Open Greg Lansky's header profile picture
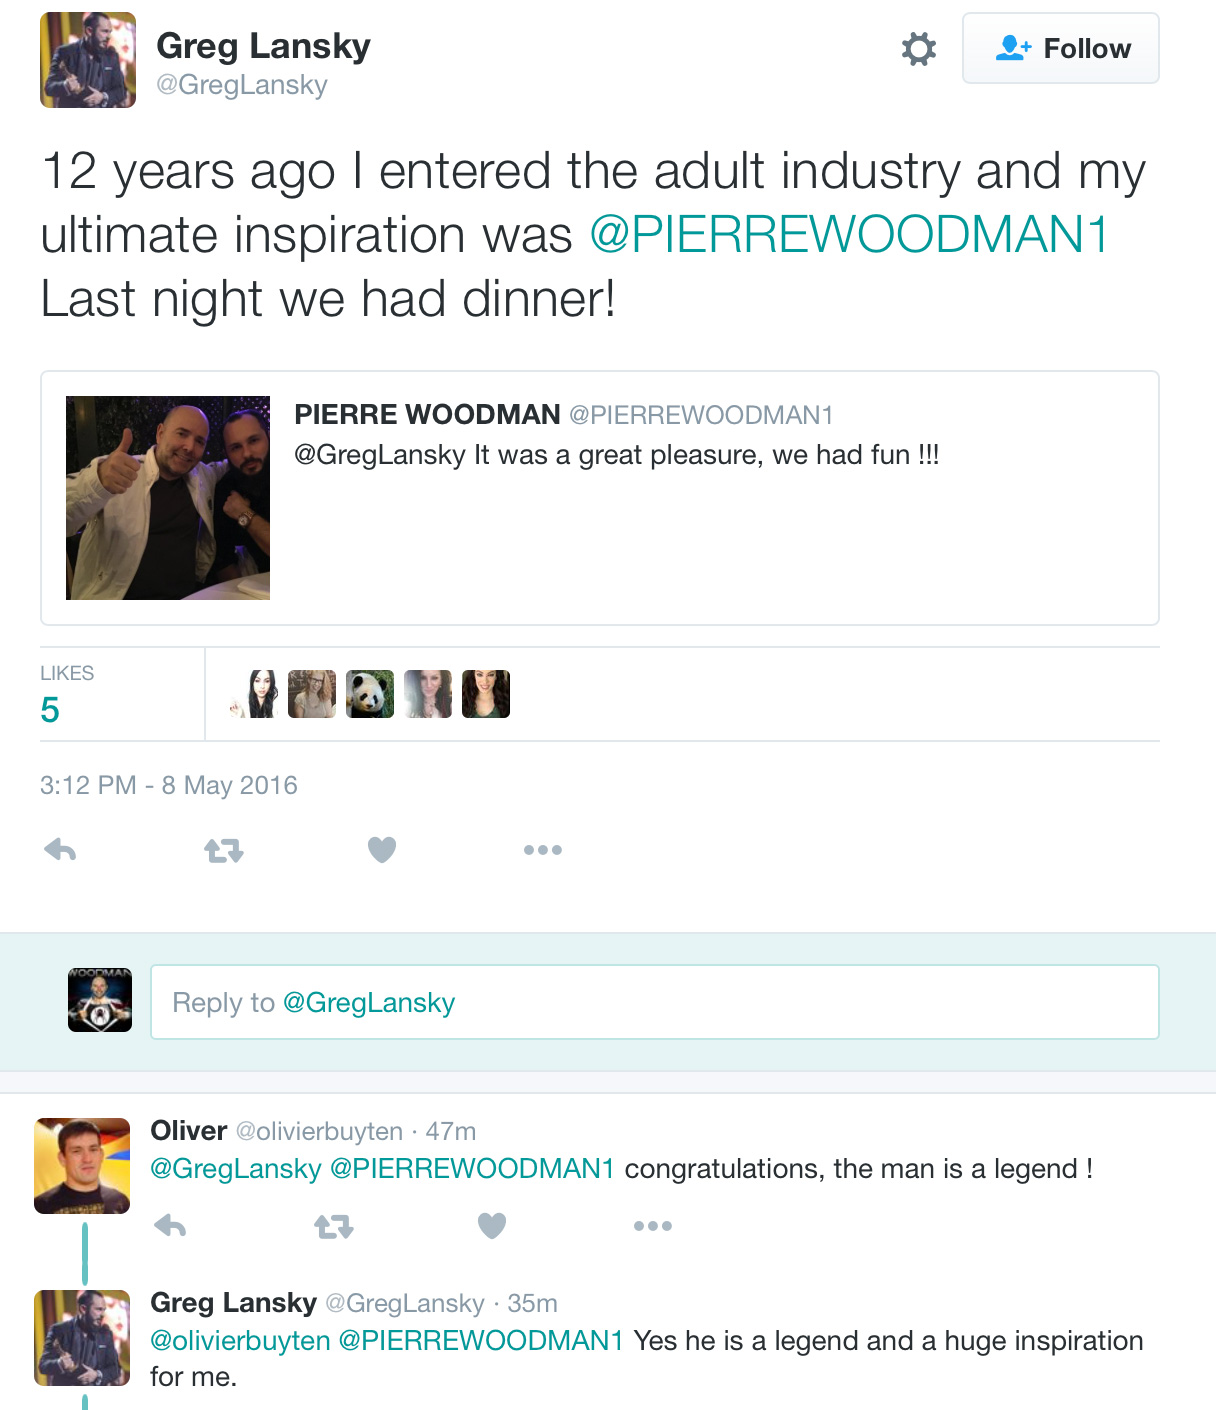Viewport: 1216px width, 1410px height. click(88, 60)
